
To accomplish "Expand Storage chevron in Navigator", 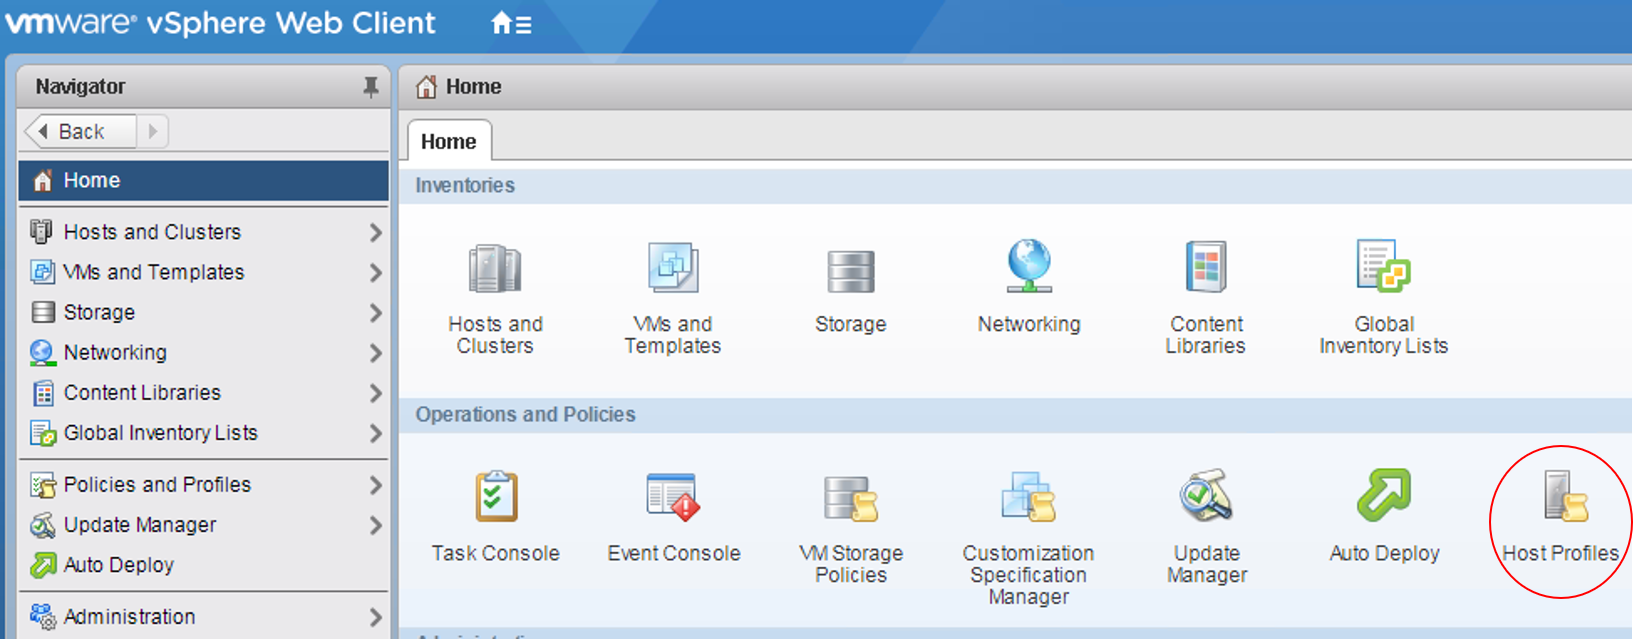I will point(375,312).
